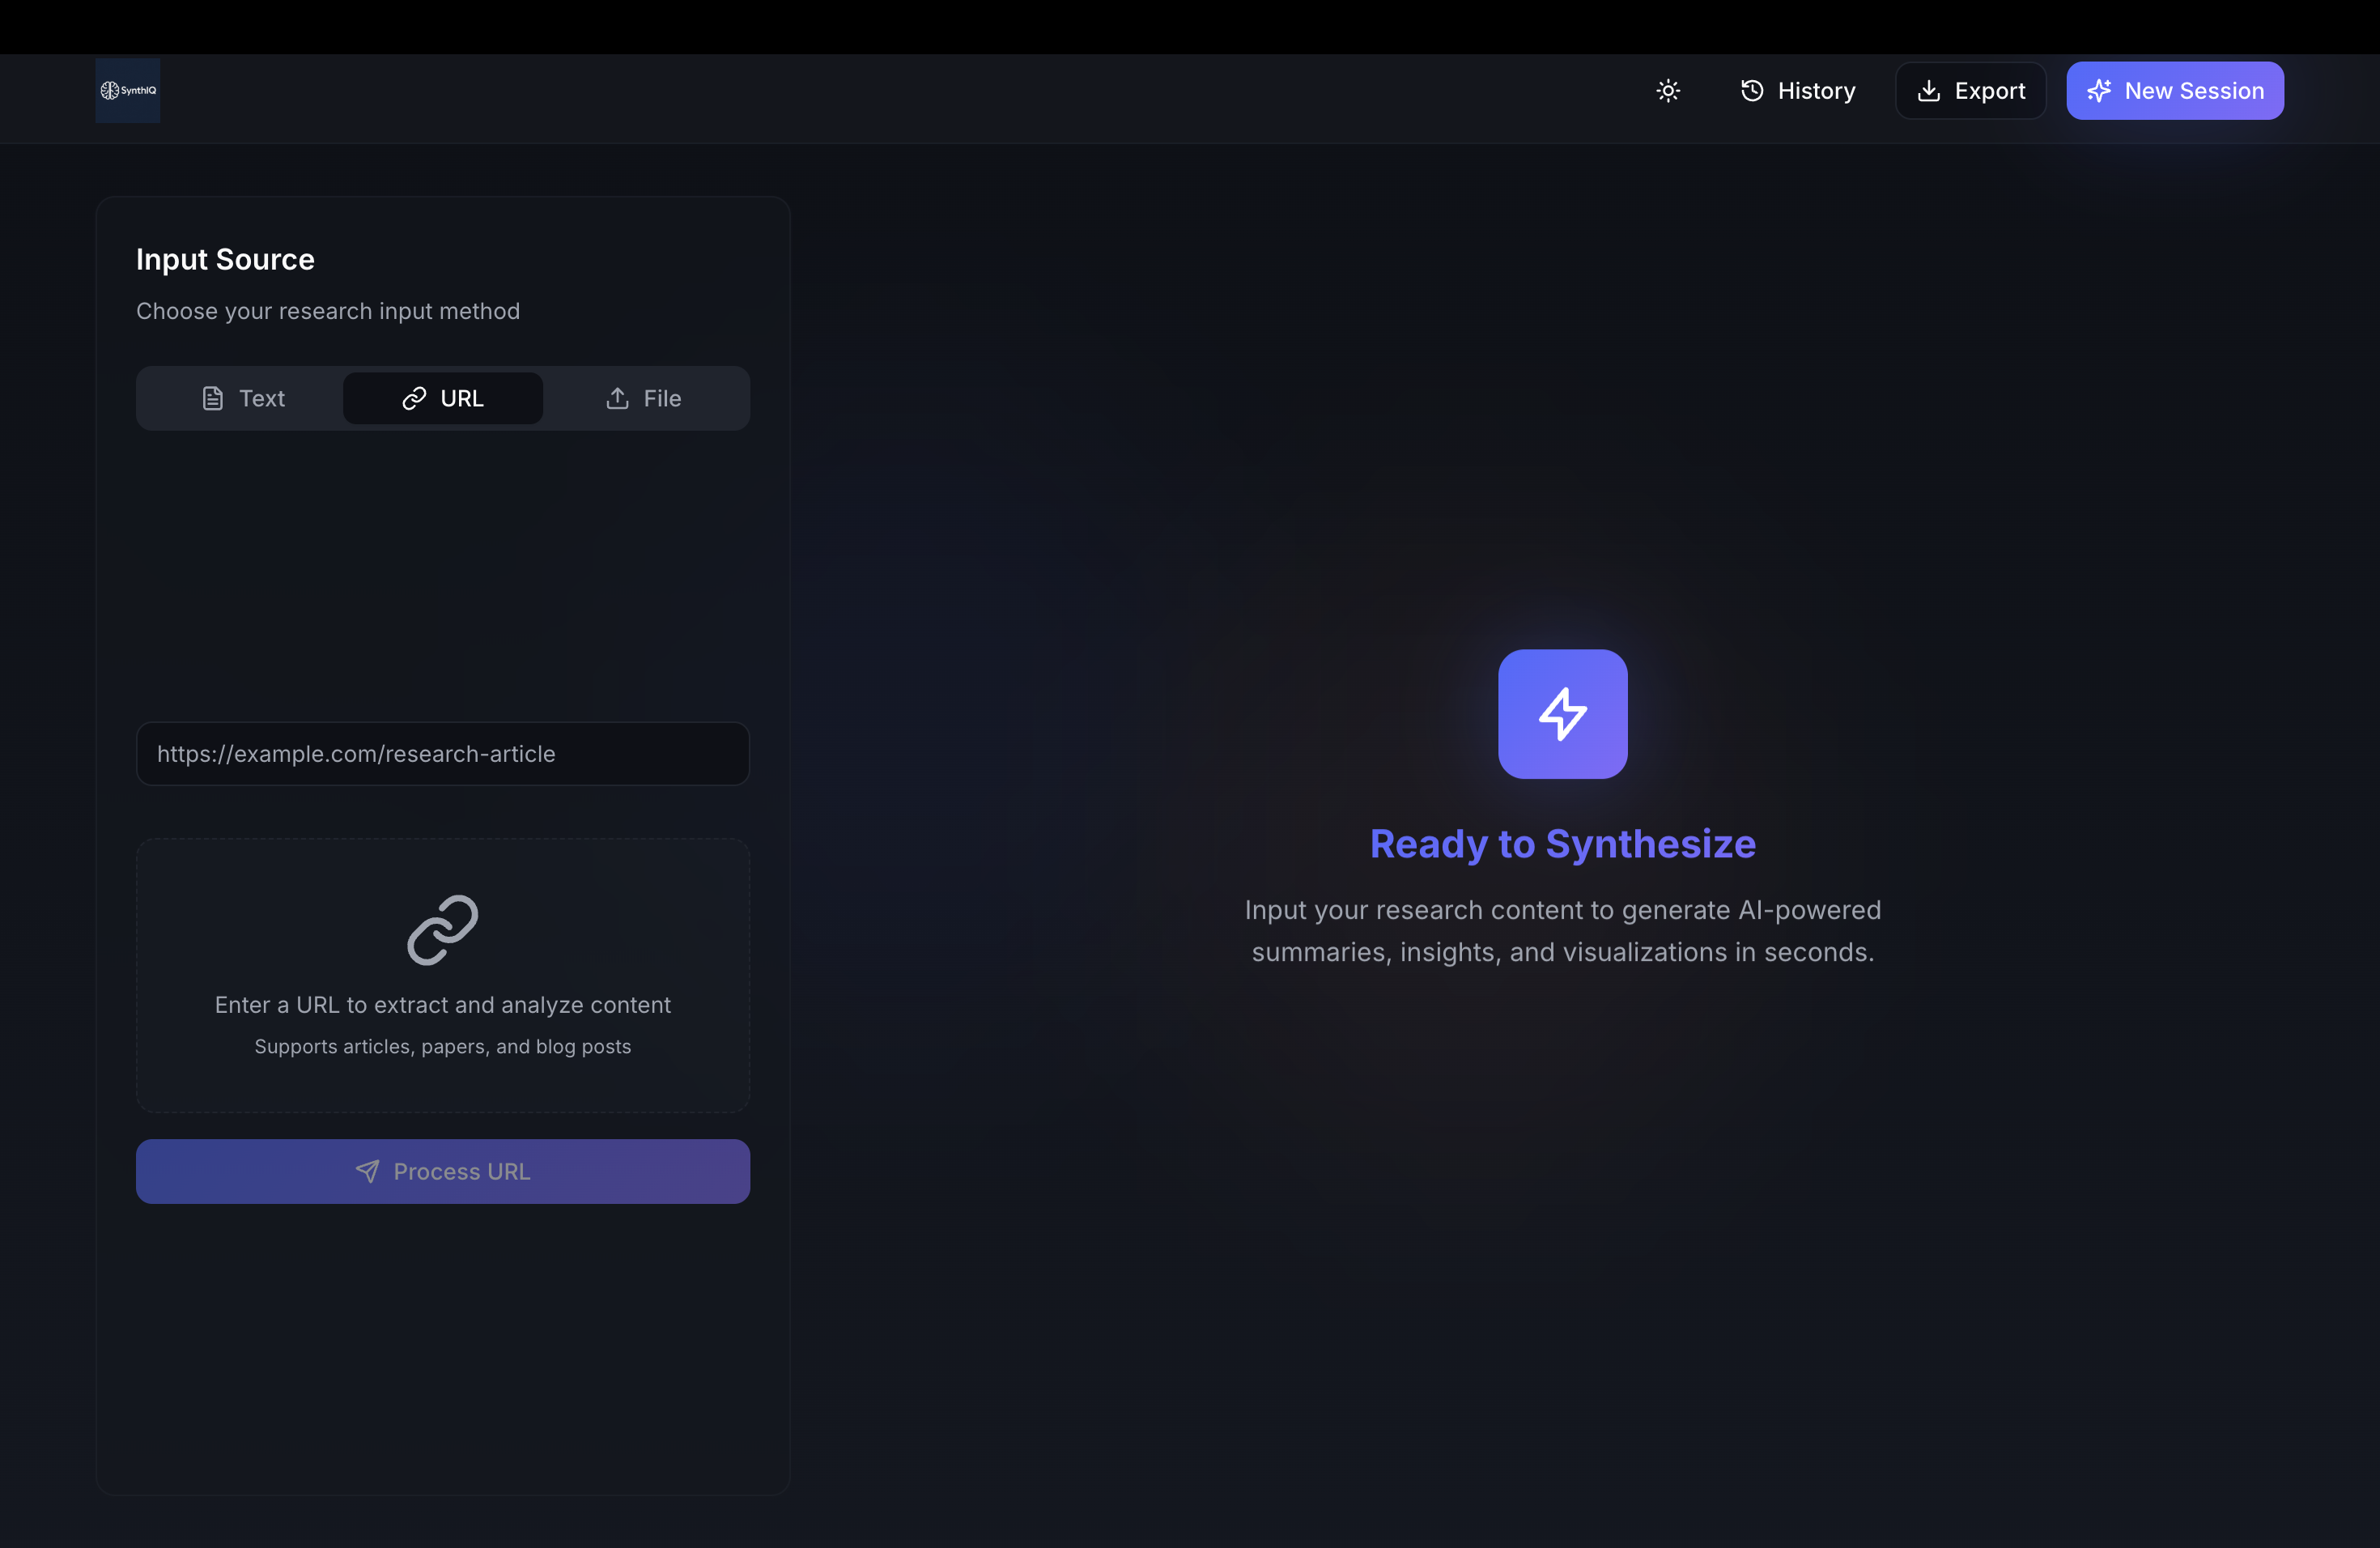Click the sparkles icon on New Session
The height and width of the screenshot is (1548, 2380).
2098,91
